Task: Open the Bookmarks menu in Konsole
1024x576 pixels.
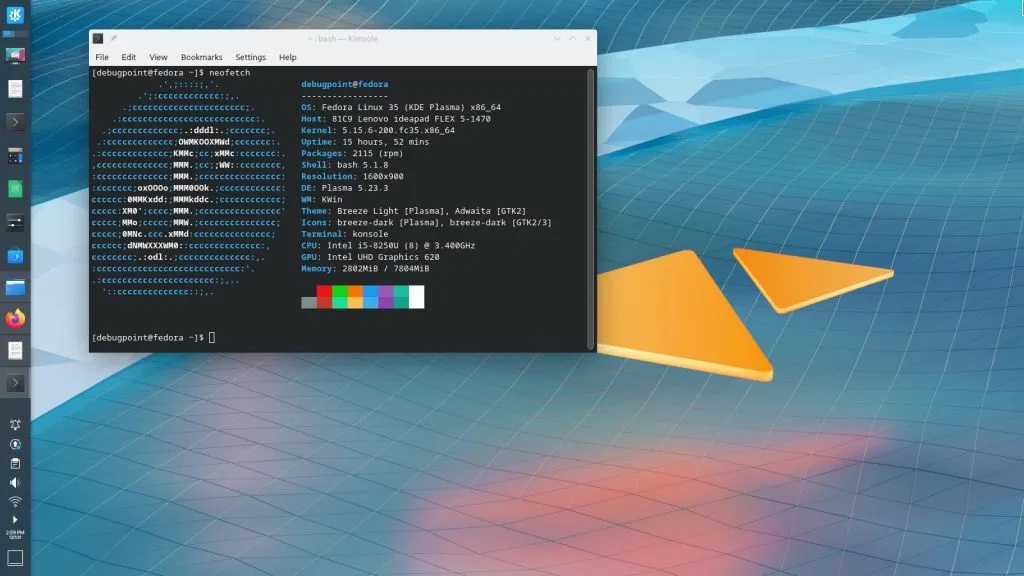Action: click(x=202, y=57)
